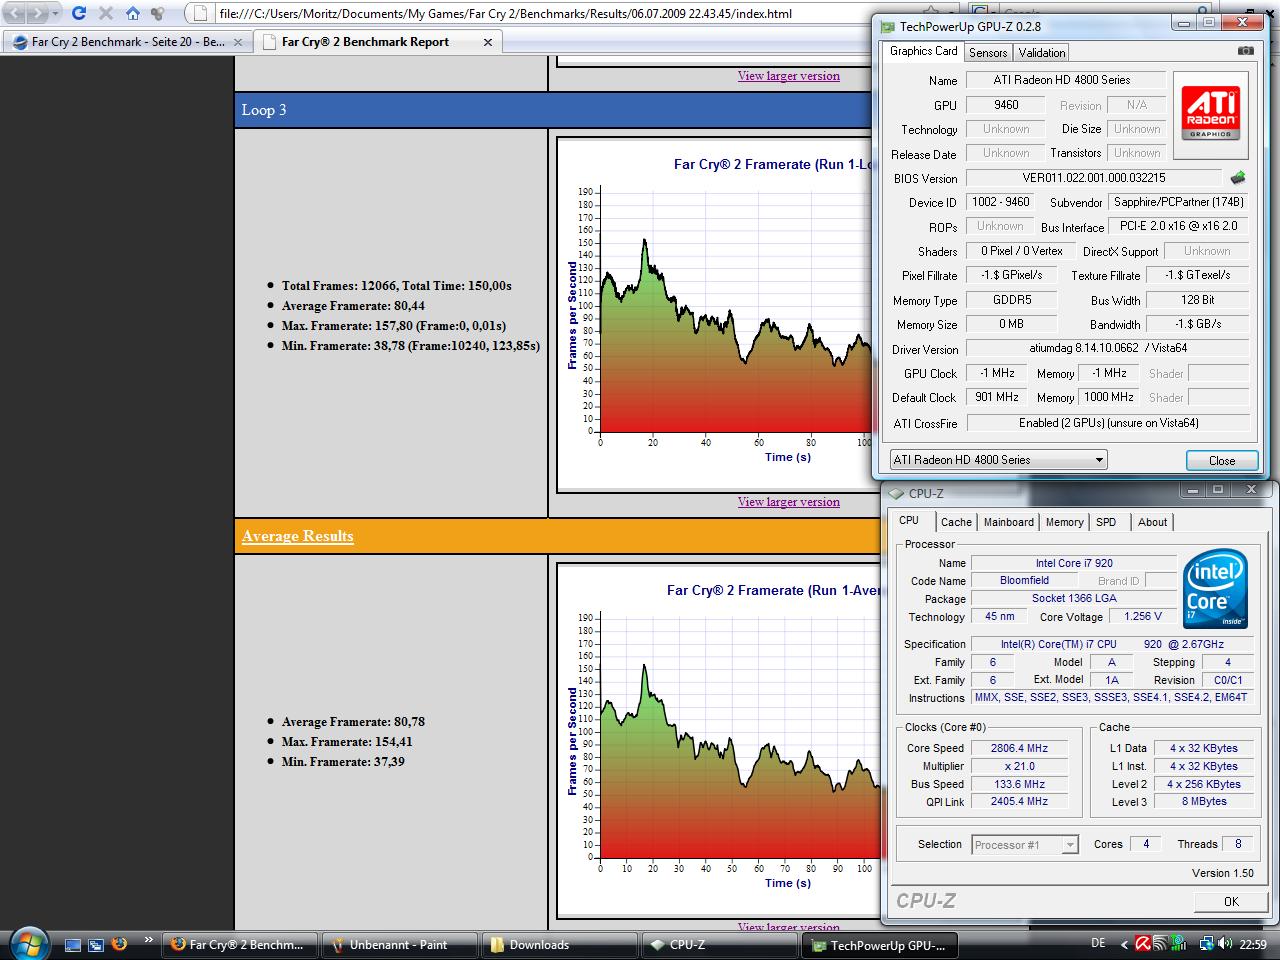Viewport: 1280px width, 960px height.
Task: Switch to GPU-Z Sensors tab
Action: [988, 53]
